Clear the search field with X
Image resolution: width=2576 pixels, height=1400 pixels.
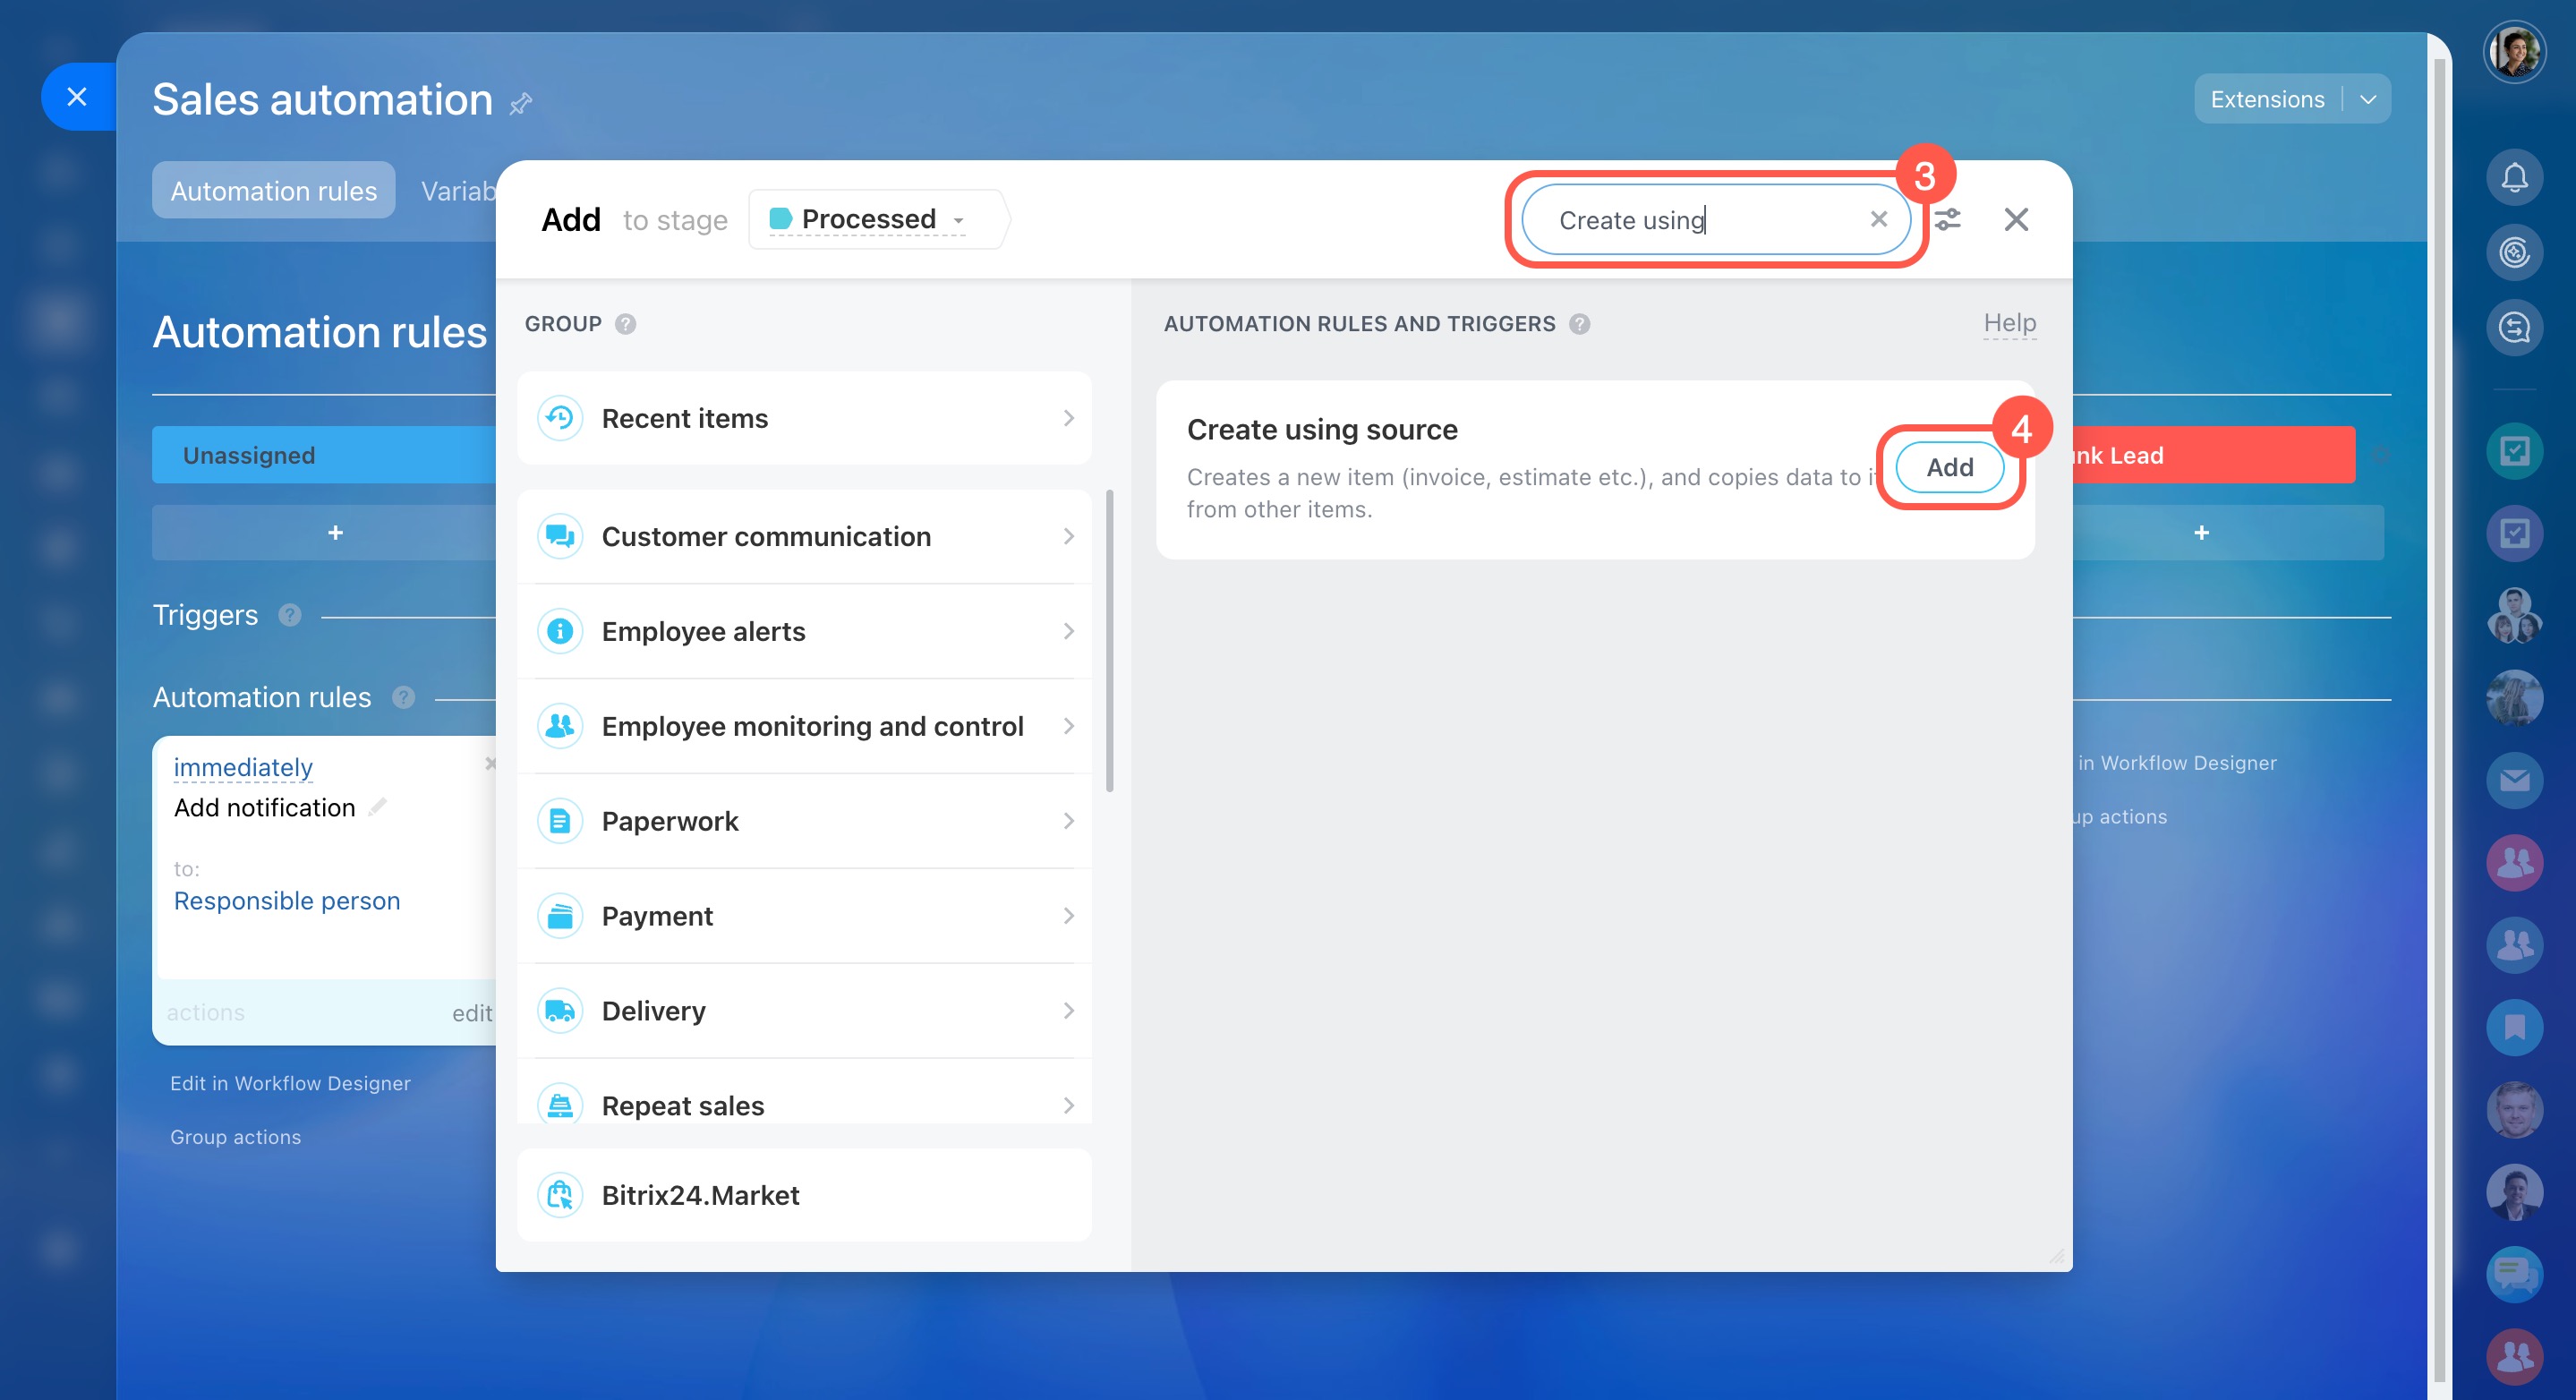[1878, 219]
